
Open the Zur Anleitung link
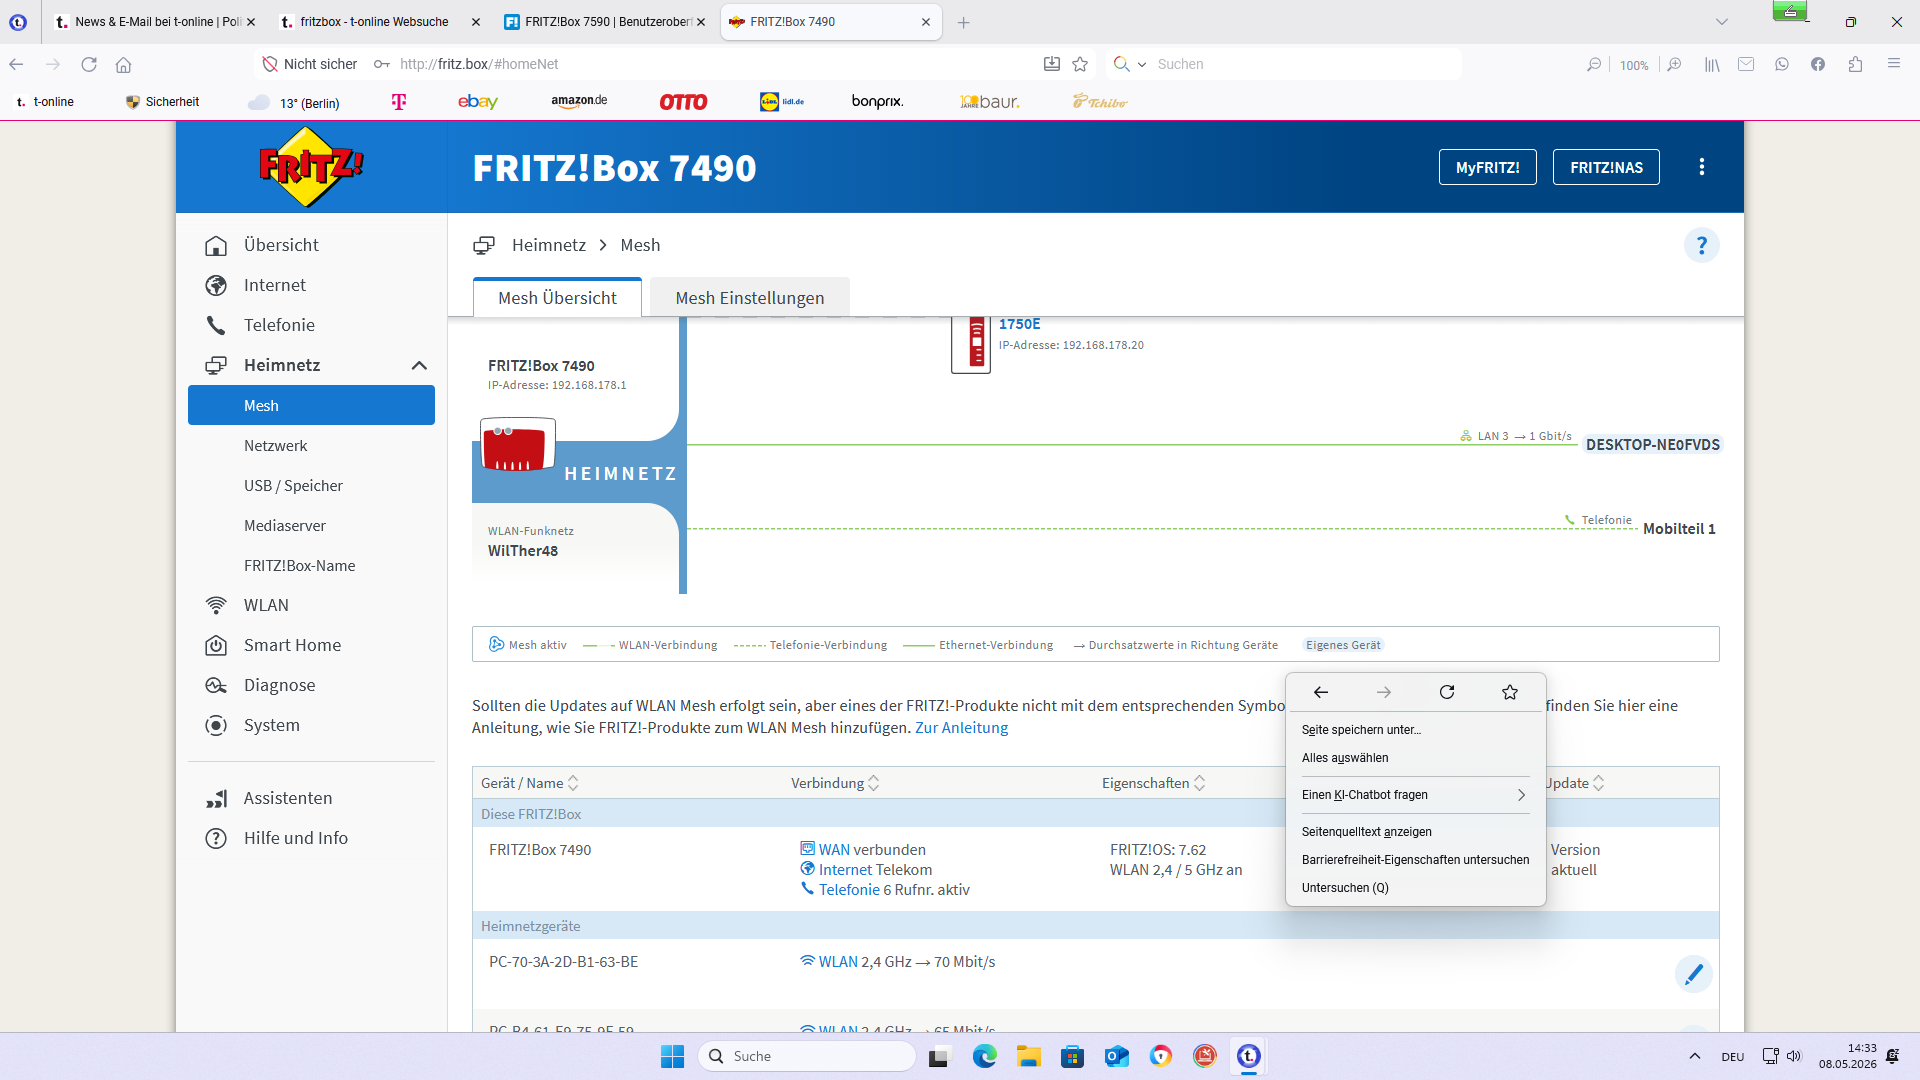click(961, 728)
